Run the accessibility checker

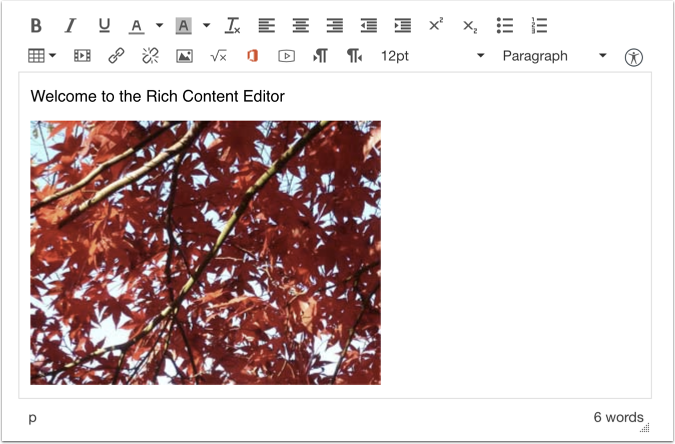(633, 57)
